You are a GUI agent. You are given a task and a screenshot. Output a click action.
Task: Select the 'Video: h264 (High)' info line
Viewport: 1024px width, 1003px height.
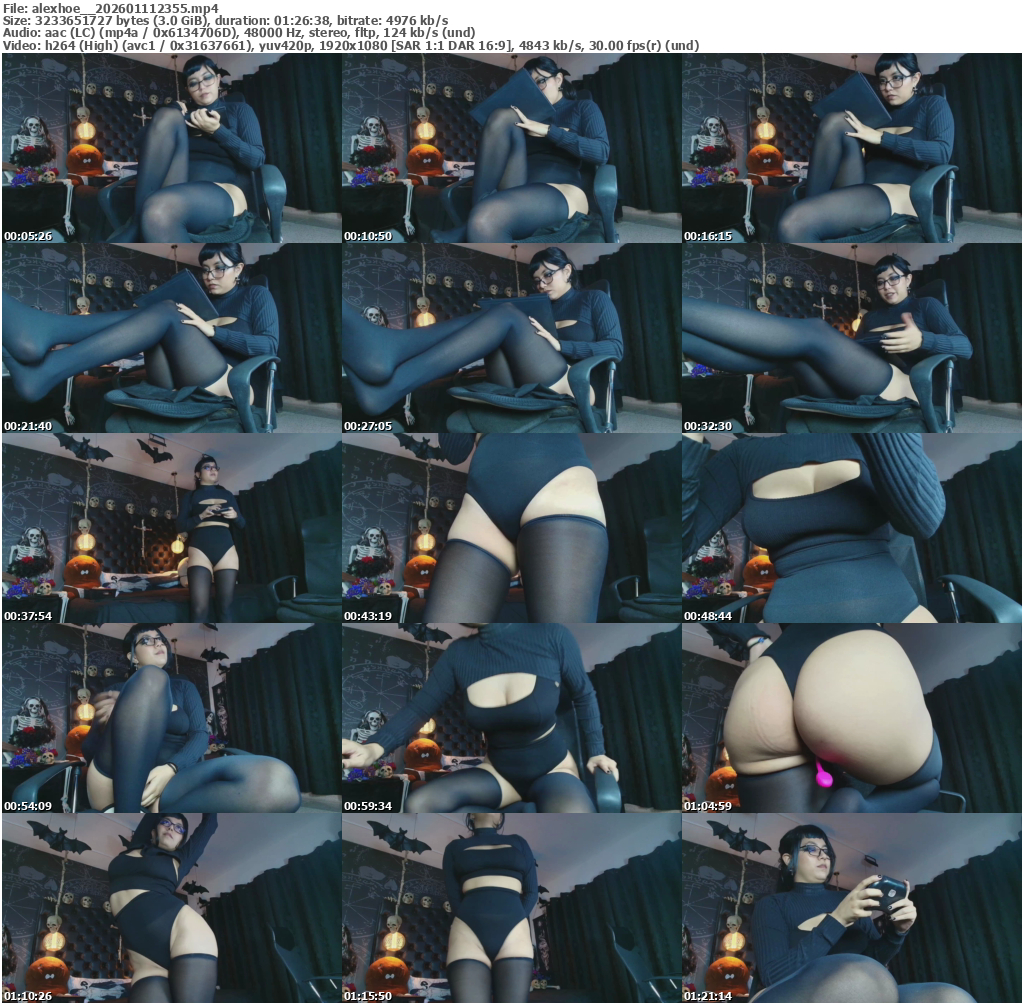click(x=351, y=45)
